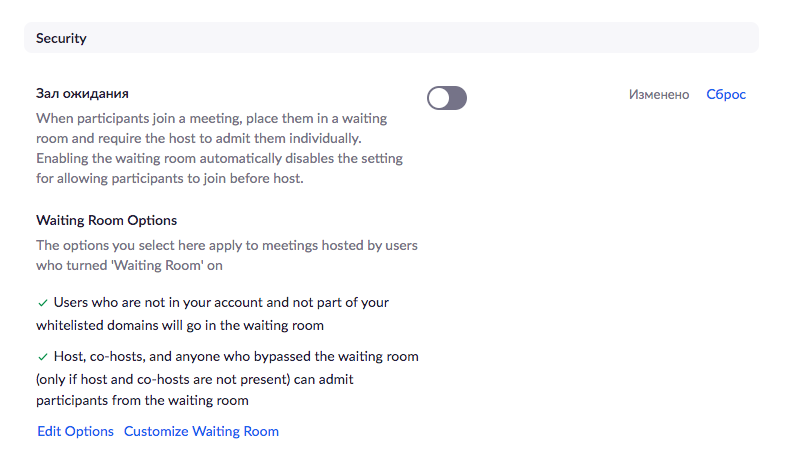The image size is (792, 470).
Task: Click the white knob of the waiting room toggle
Action: [x=438, y=97]
